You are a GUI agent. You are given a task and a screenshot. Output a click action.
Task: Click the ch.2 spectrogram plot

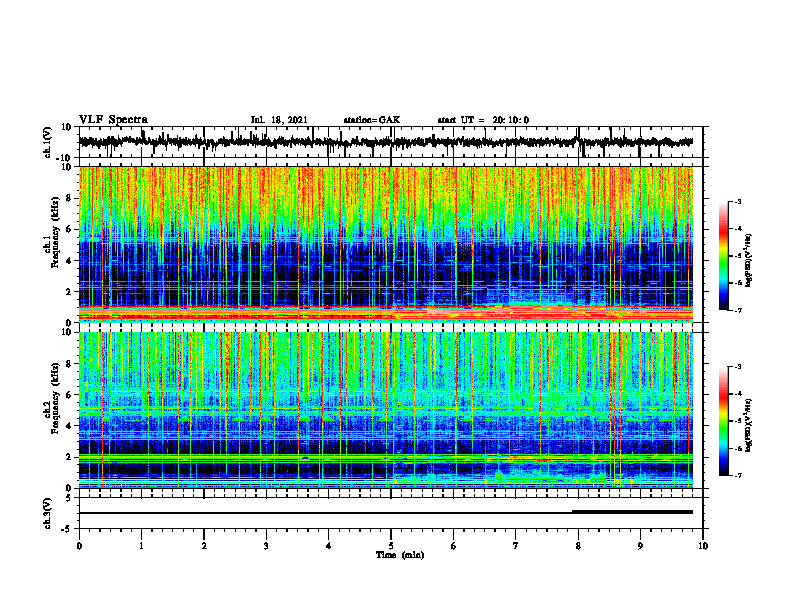[385, 410]
